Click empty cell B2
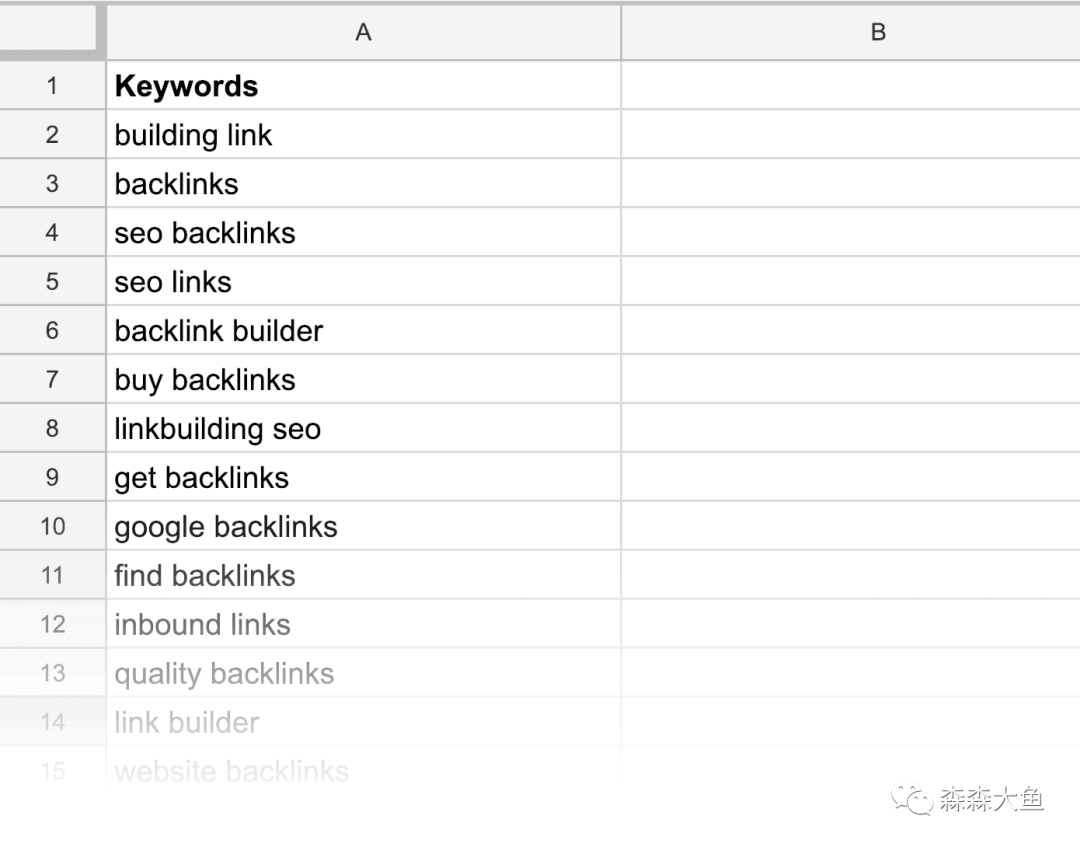Image resolution: width=1080 pixels, height=847 pixels. tap(850, 135)
